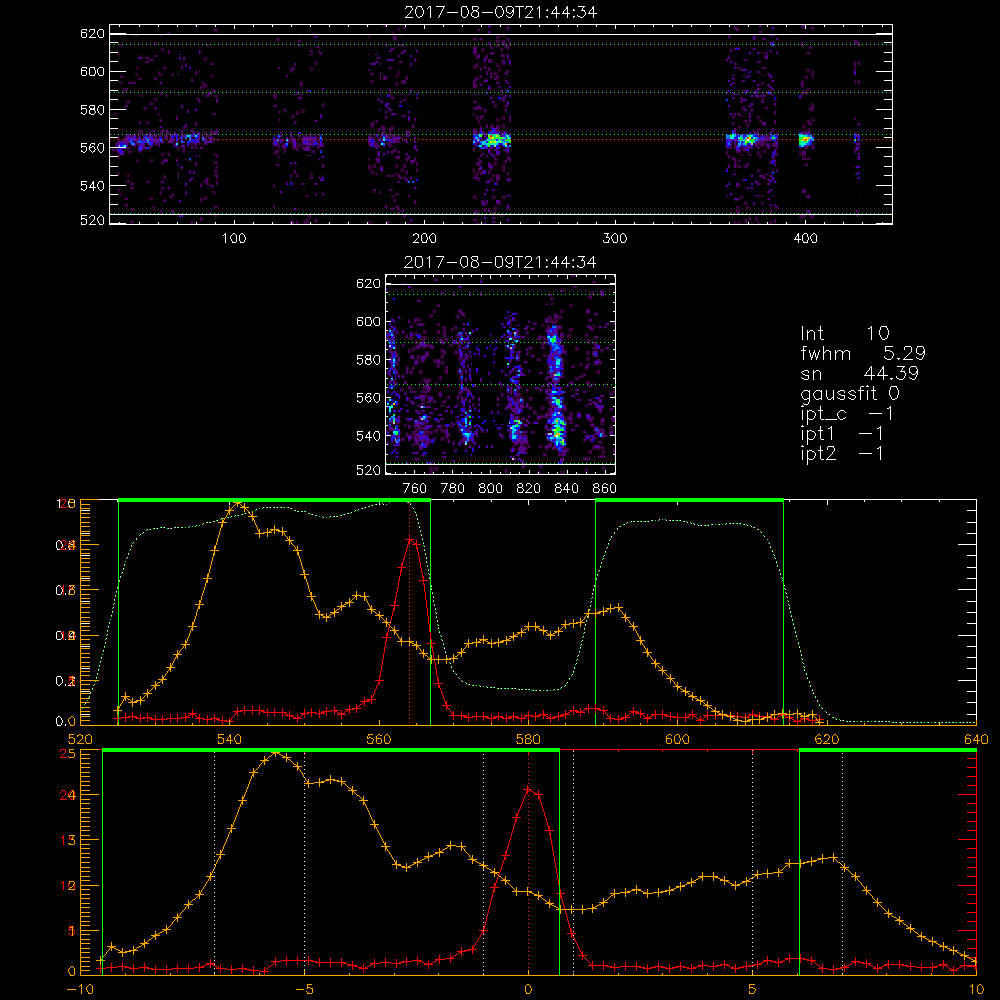This screenshot has width=1000, height=1000.
Task: Click the 'ipt2 -1' readout
Action: pyautogui.click(x=842, y=453)
